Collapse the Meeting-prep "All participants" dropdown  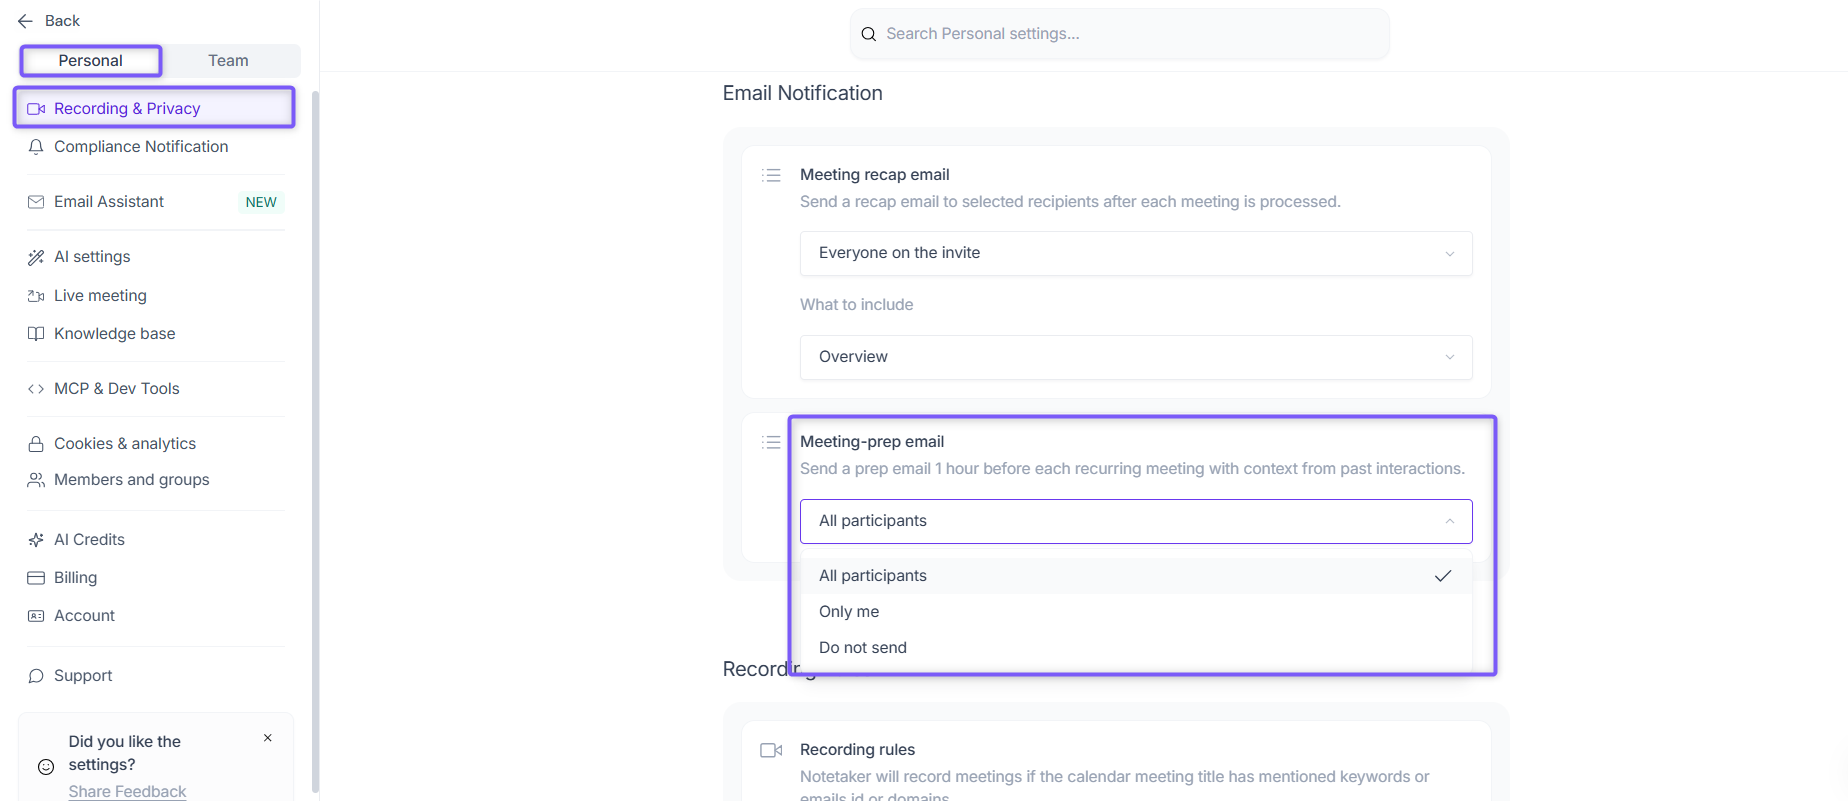click(1136, 521)
